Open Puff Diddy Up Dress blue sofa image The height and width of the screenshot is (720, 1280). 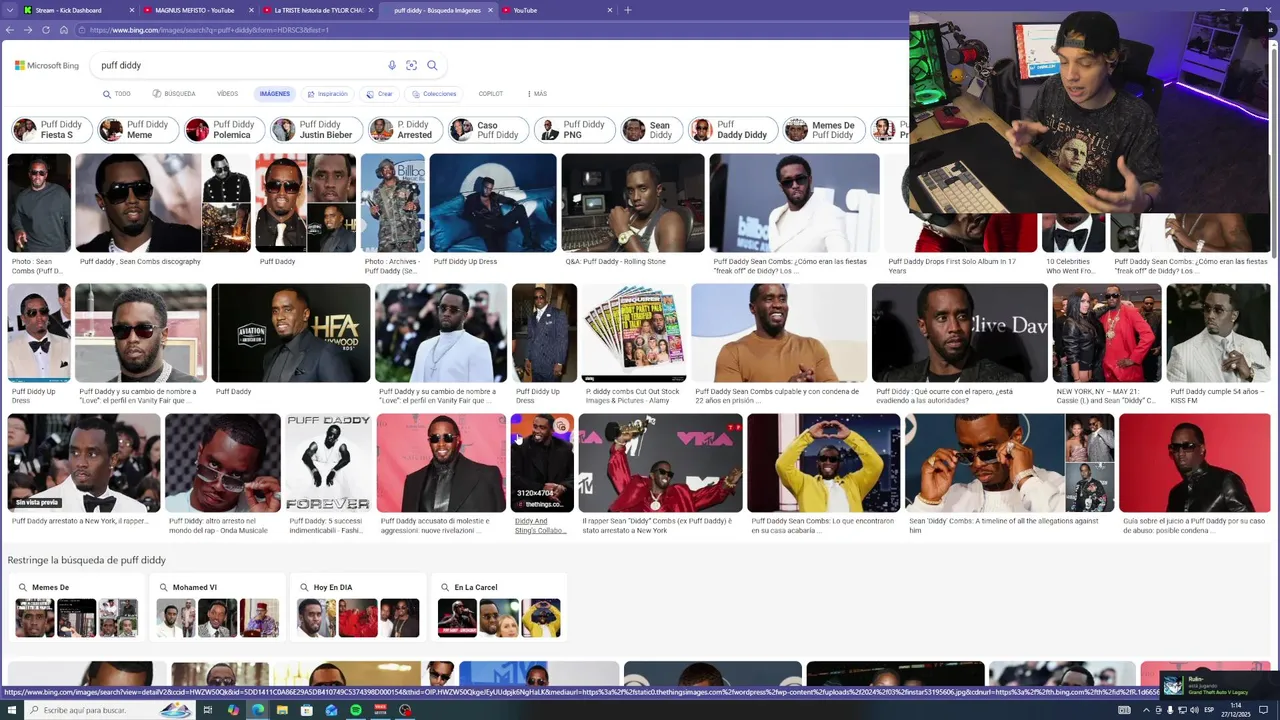click(x=493, y=203)
